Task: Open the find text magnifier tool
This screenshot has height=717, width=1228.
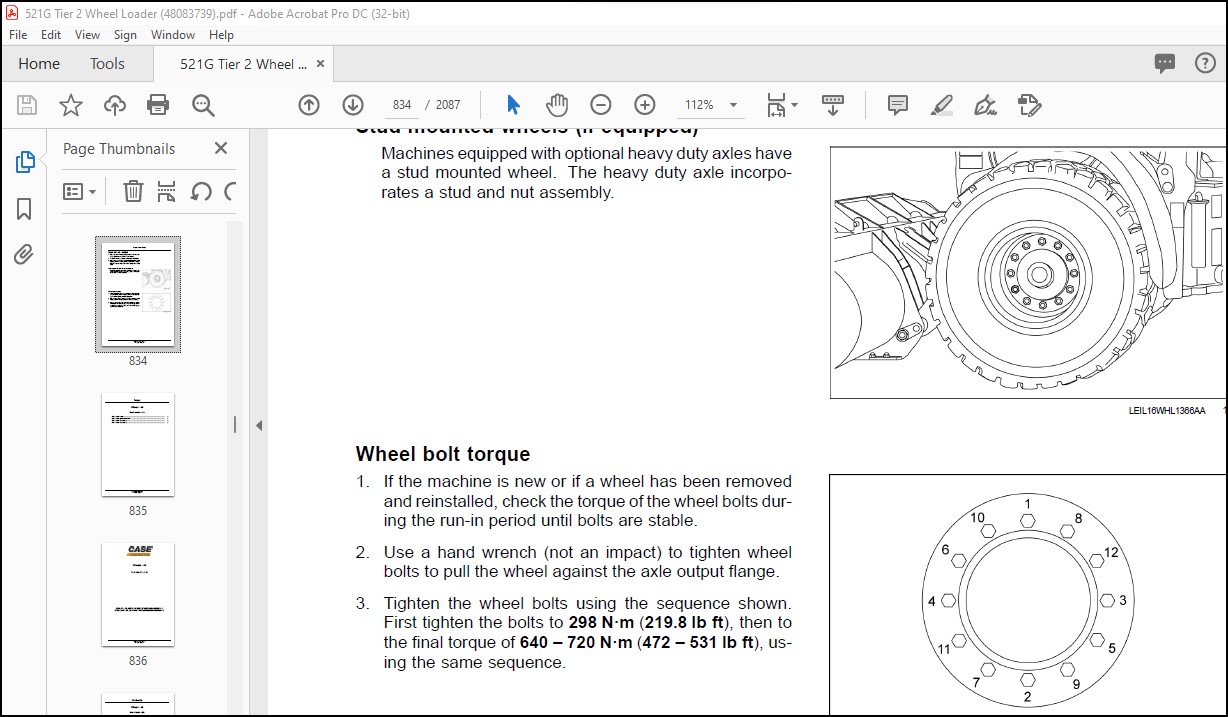Action: pos(203,105)
